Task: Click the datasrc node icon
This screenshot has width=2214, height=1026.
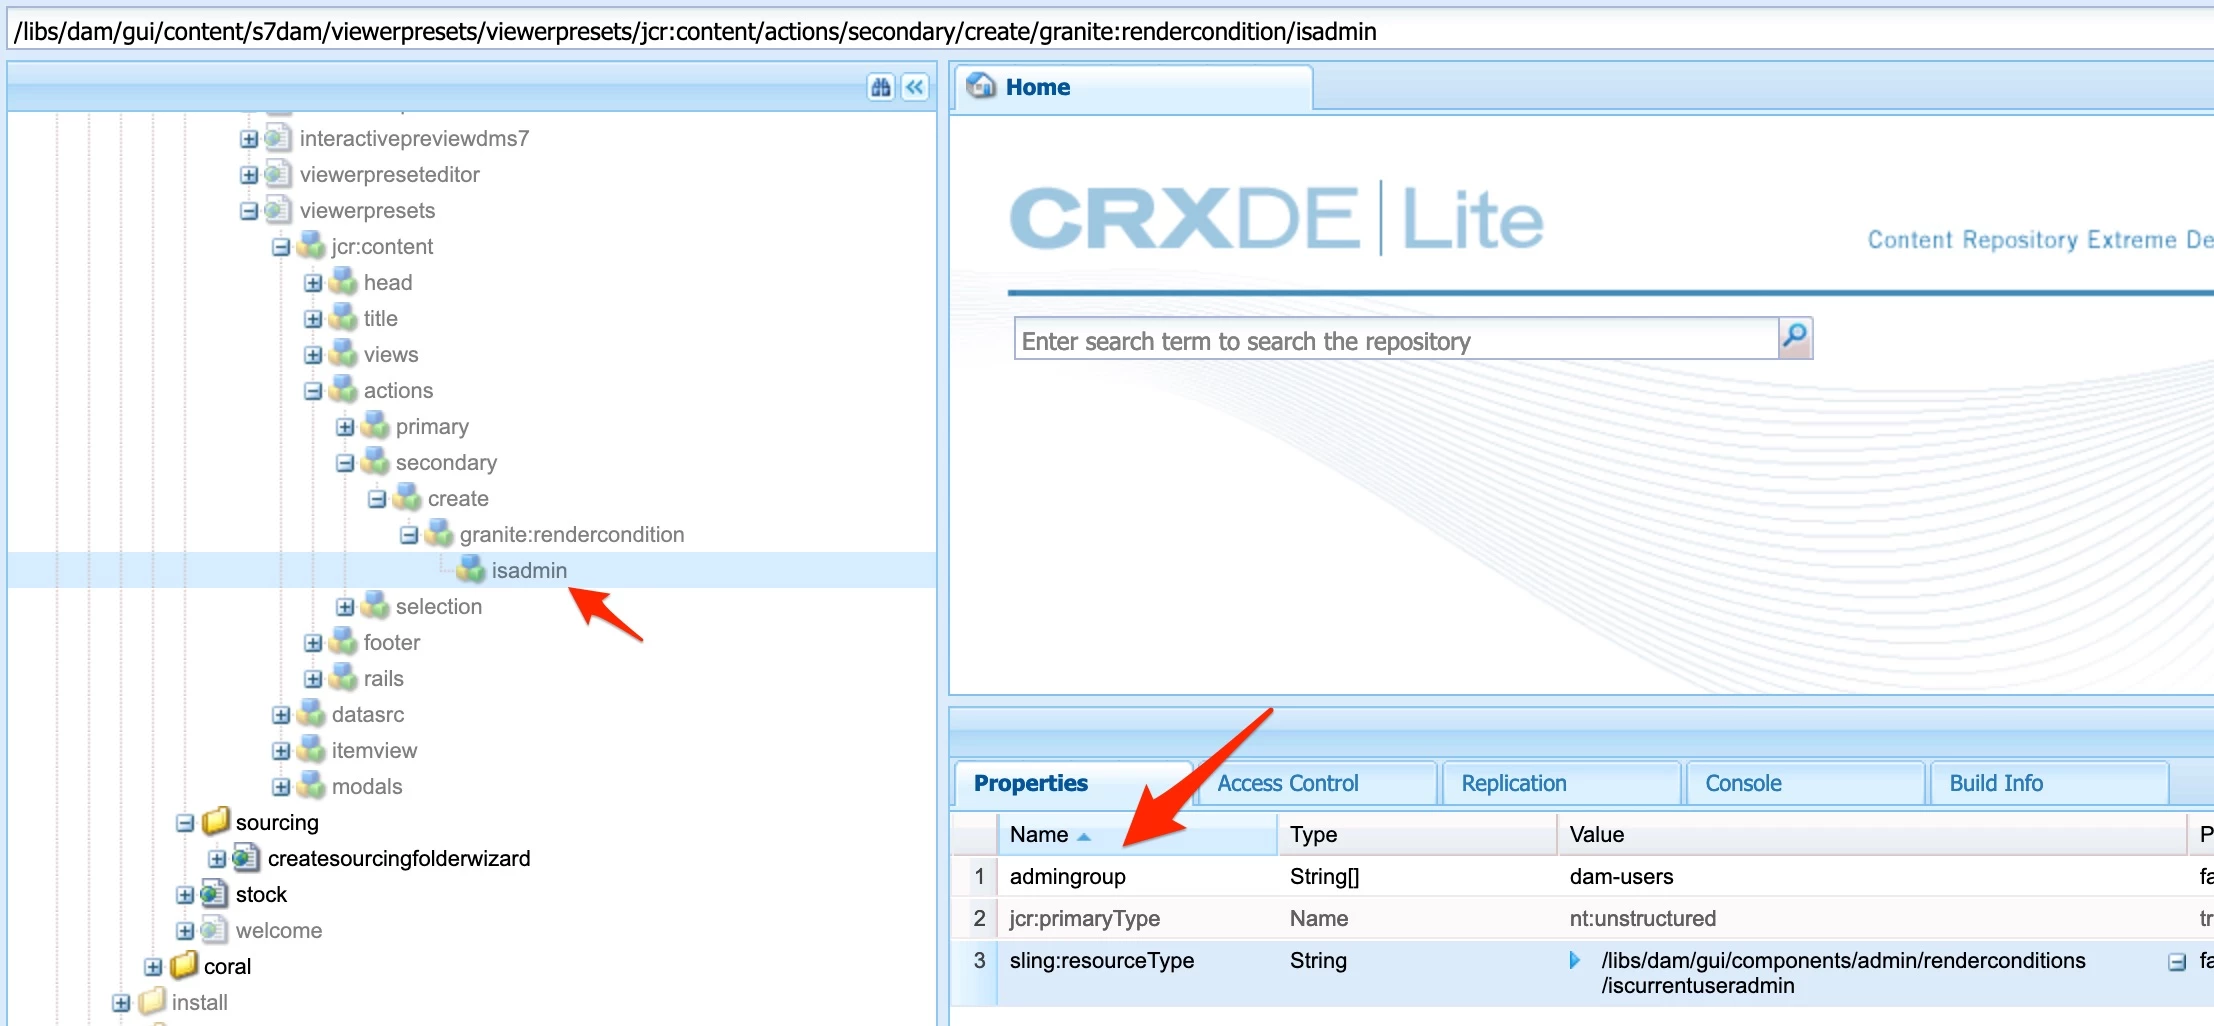Action: (x=311, y=714)
